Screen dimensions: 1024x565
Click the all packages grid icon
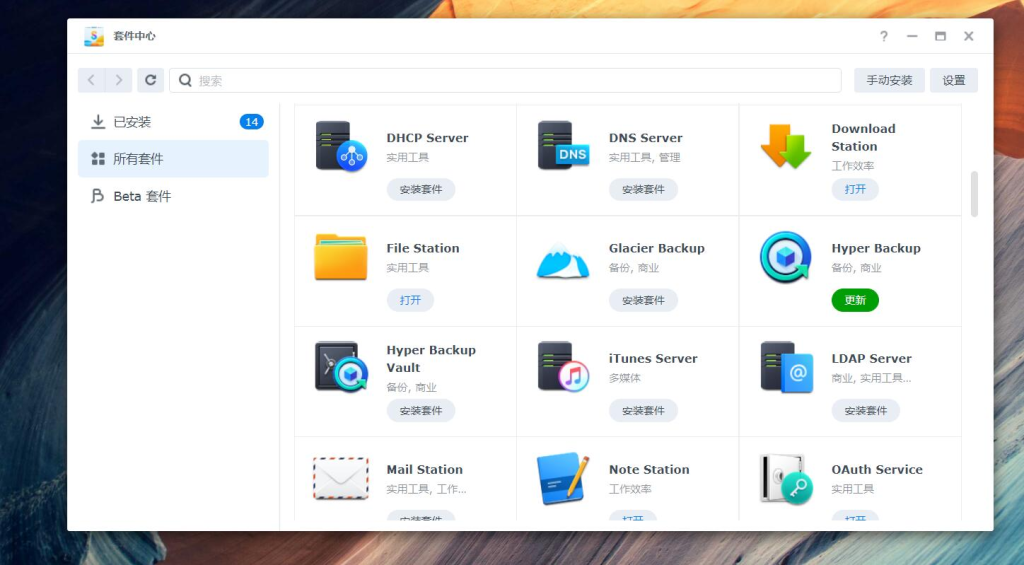(x=98, y=159)
